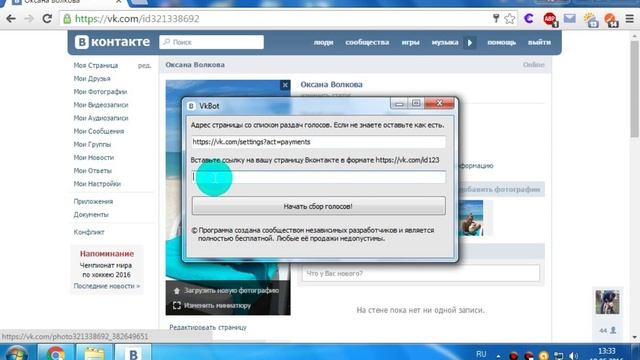Click the friend avatar thumbnail at right

click(x=607, y=302)
